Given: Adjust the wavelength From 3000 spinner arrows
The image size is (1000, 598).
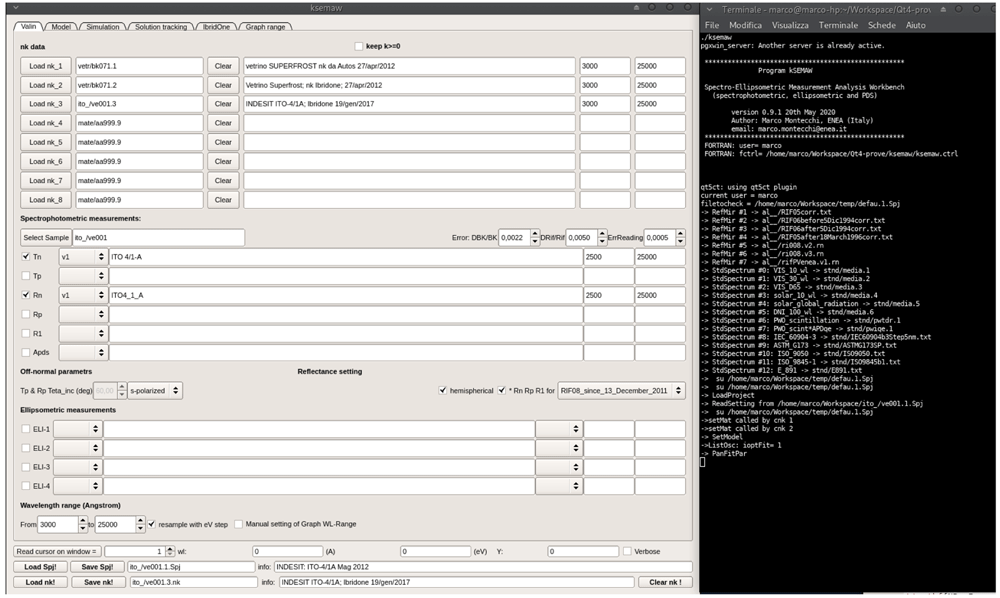Looking at the screenshot, I should coord(83,525).
